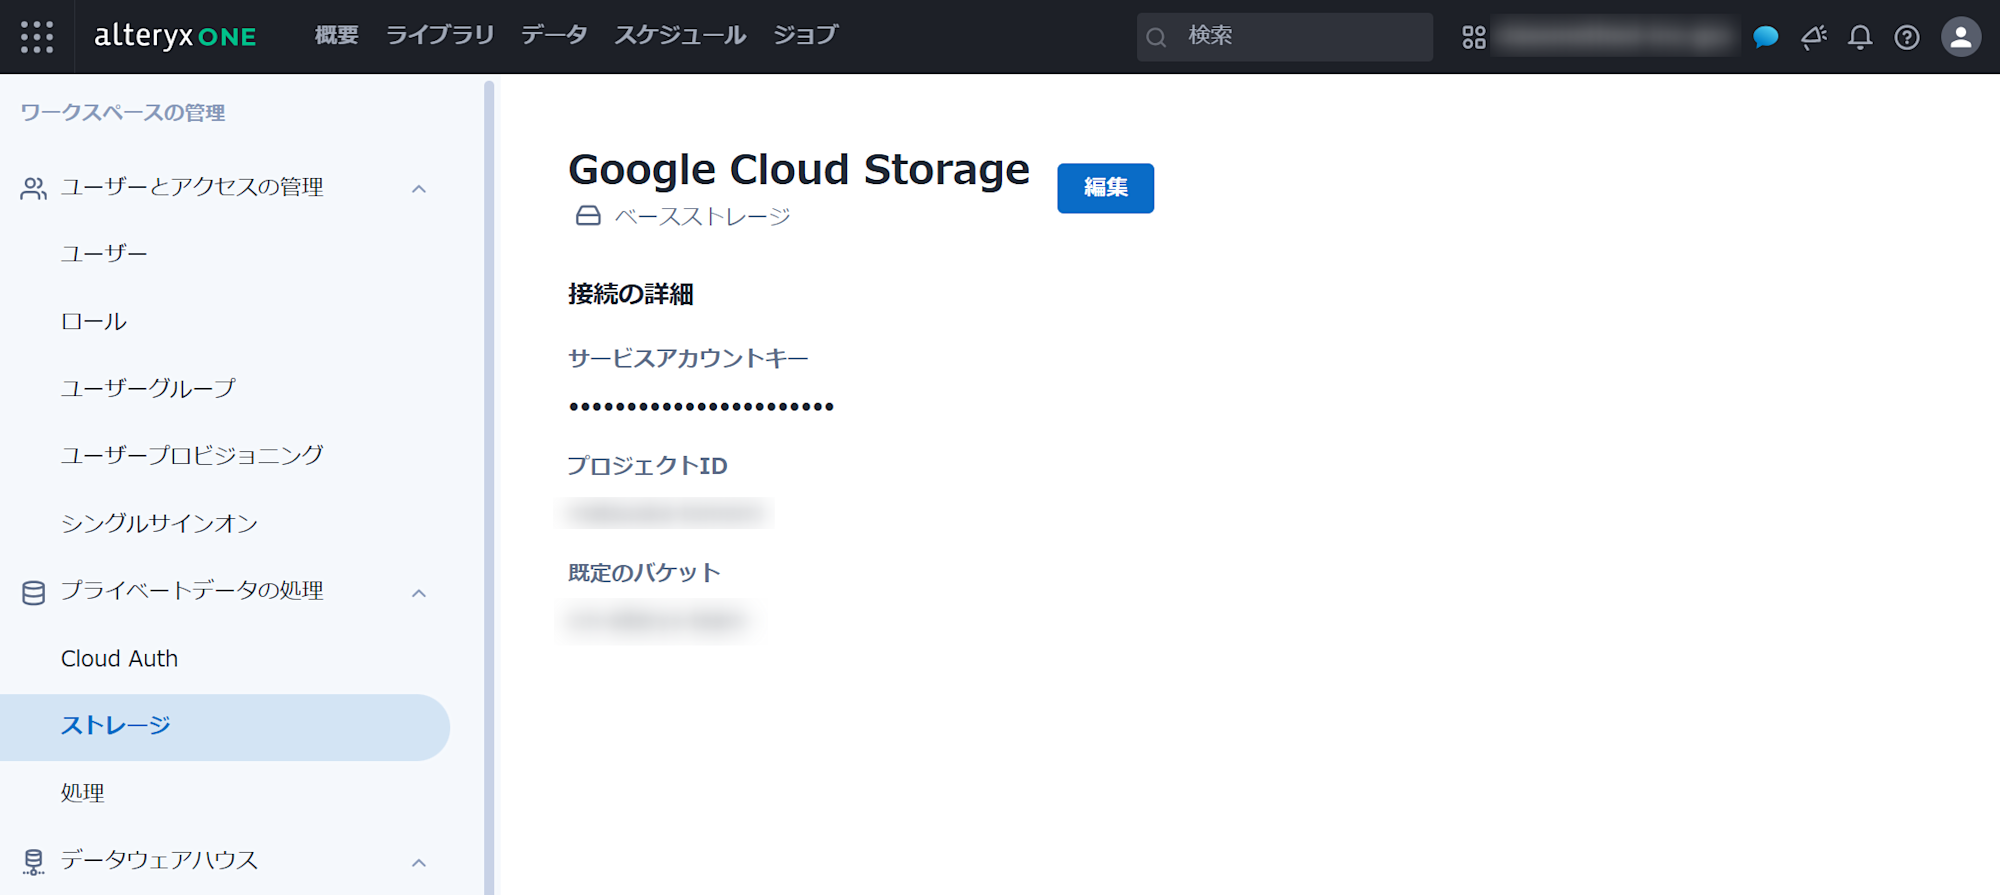Screen dimensions: 2000x895
Task: Open the ジョブ menu
Action: 805,35
